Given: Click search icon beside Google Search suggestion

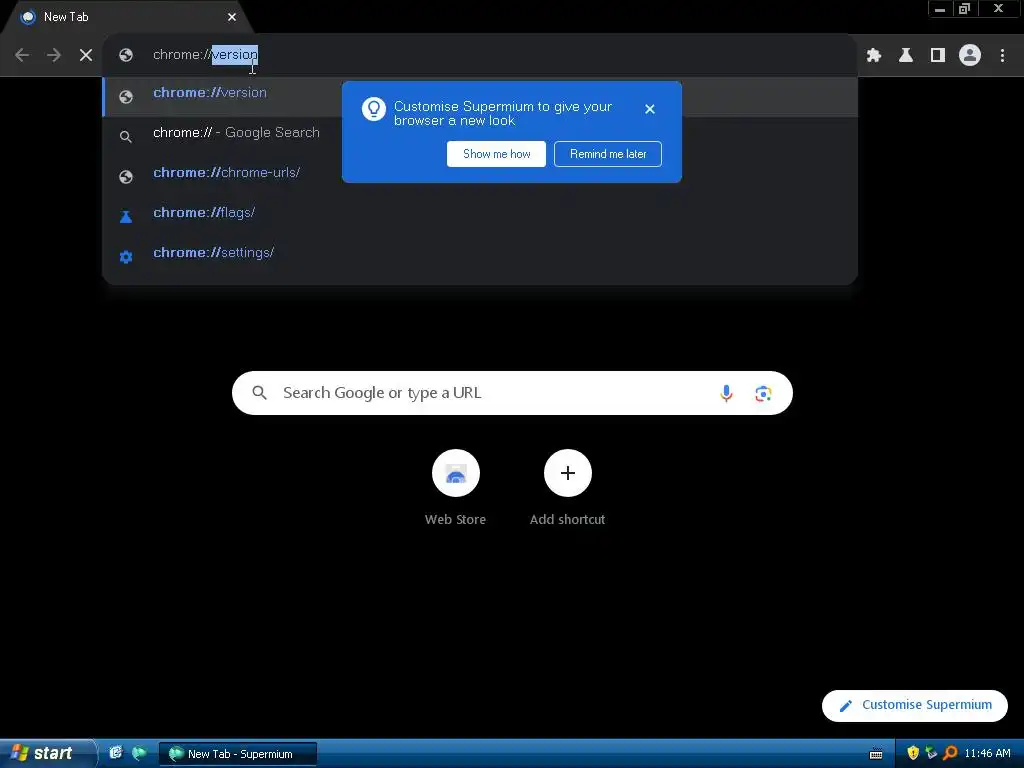Looking at the screenshot, I should (x=126, y=136).
